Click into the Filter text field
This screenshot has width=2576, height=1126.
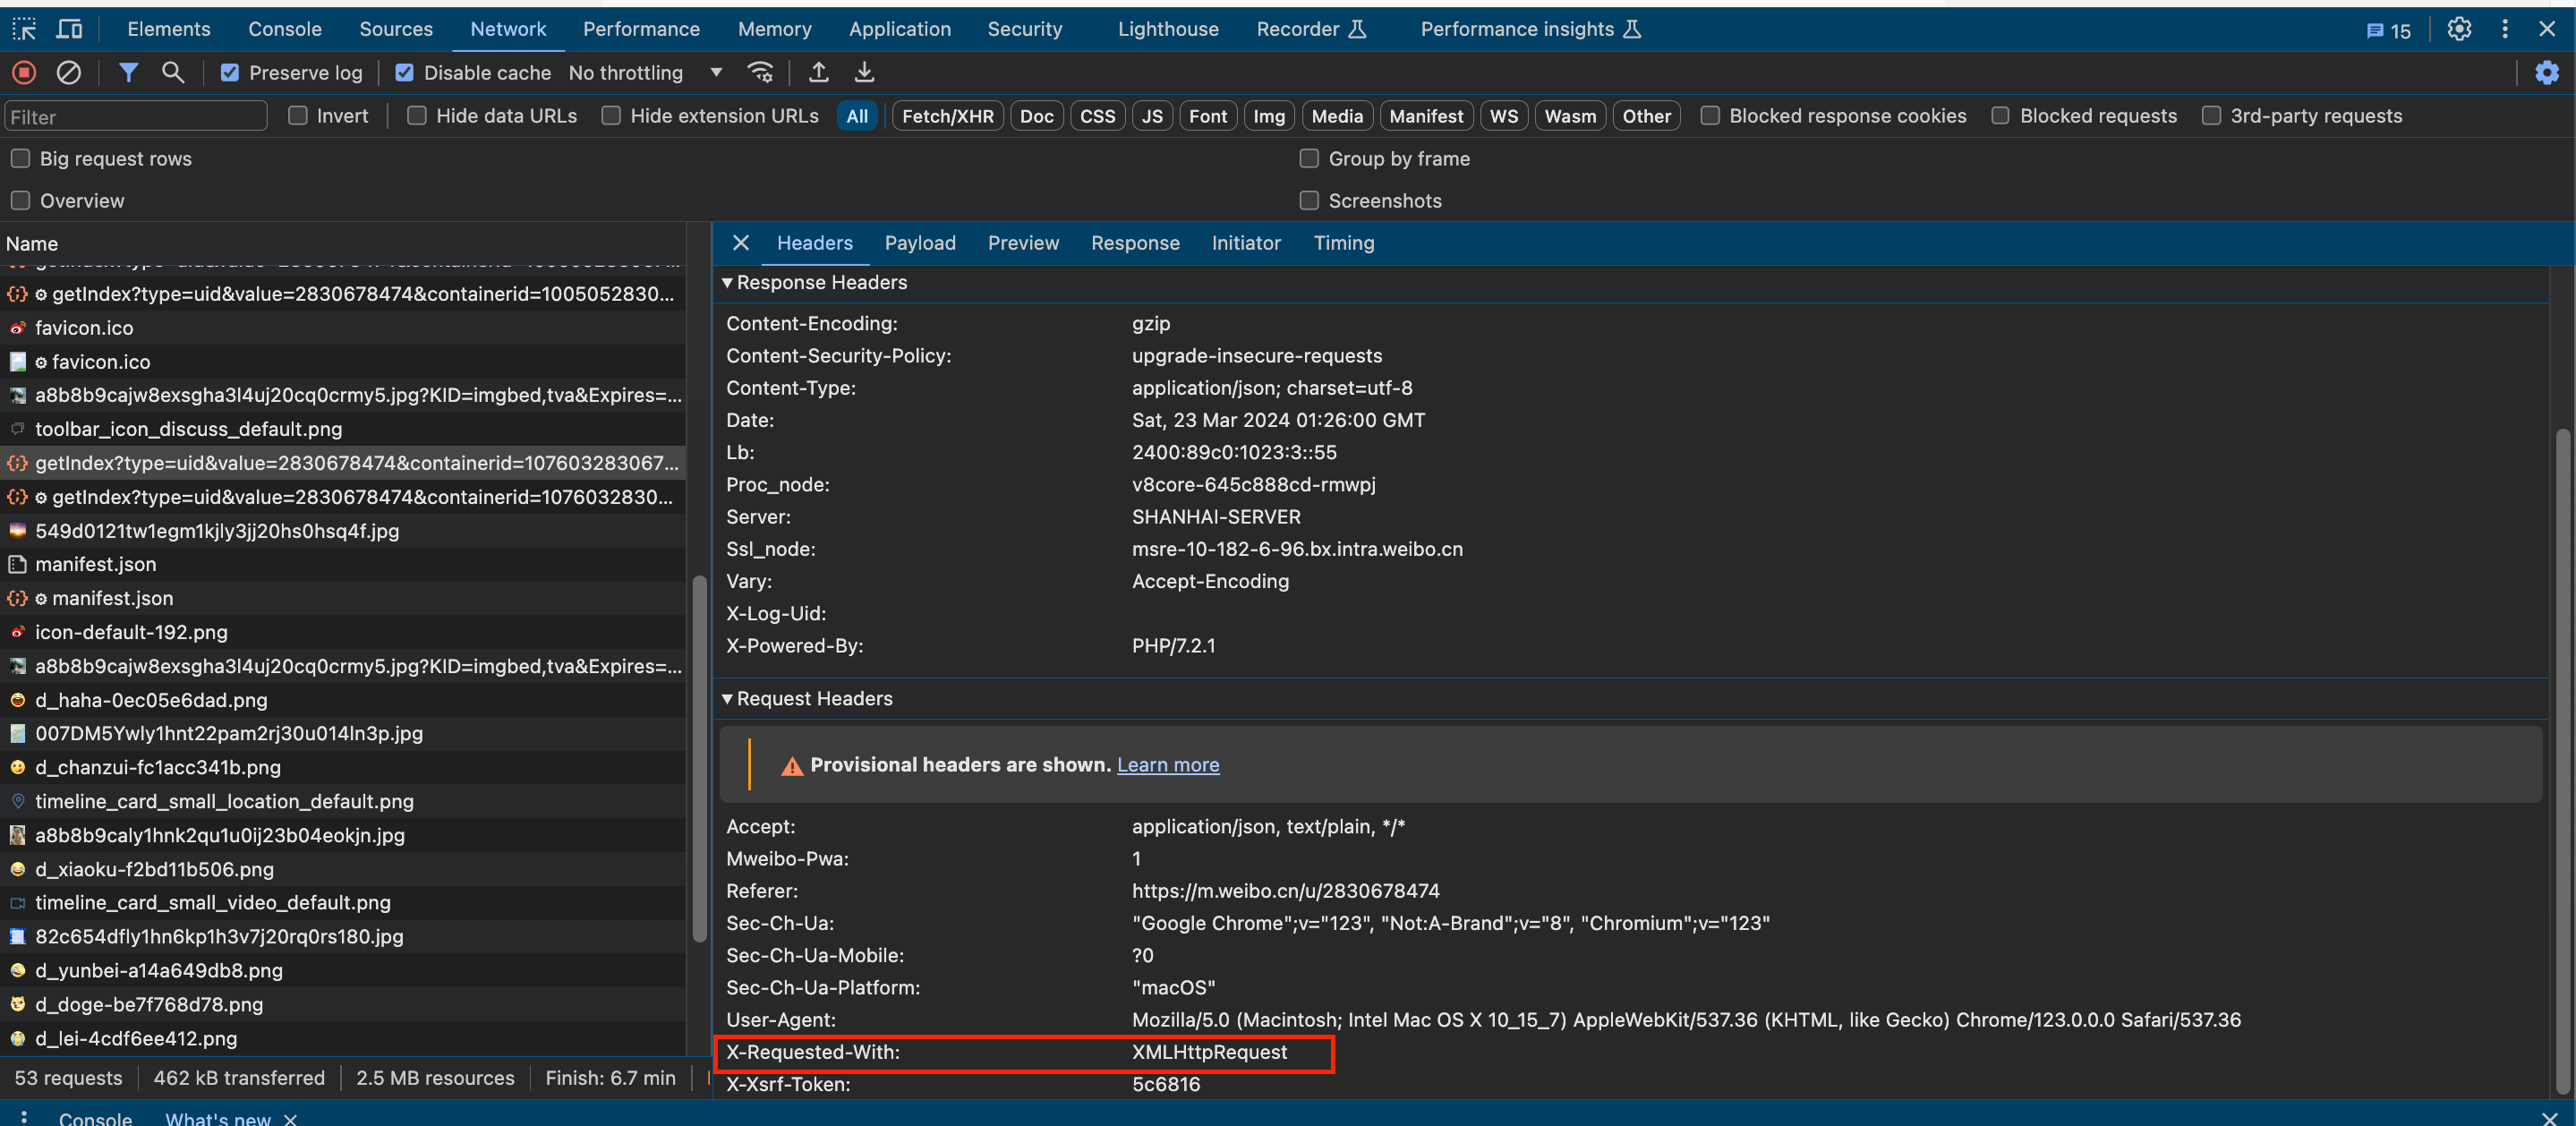pos(136,116)
